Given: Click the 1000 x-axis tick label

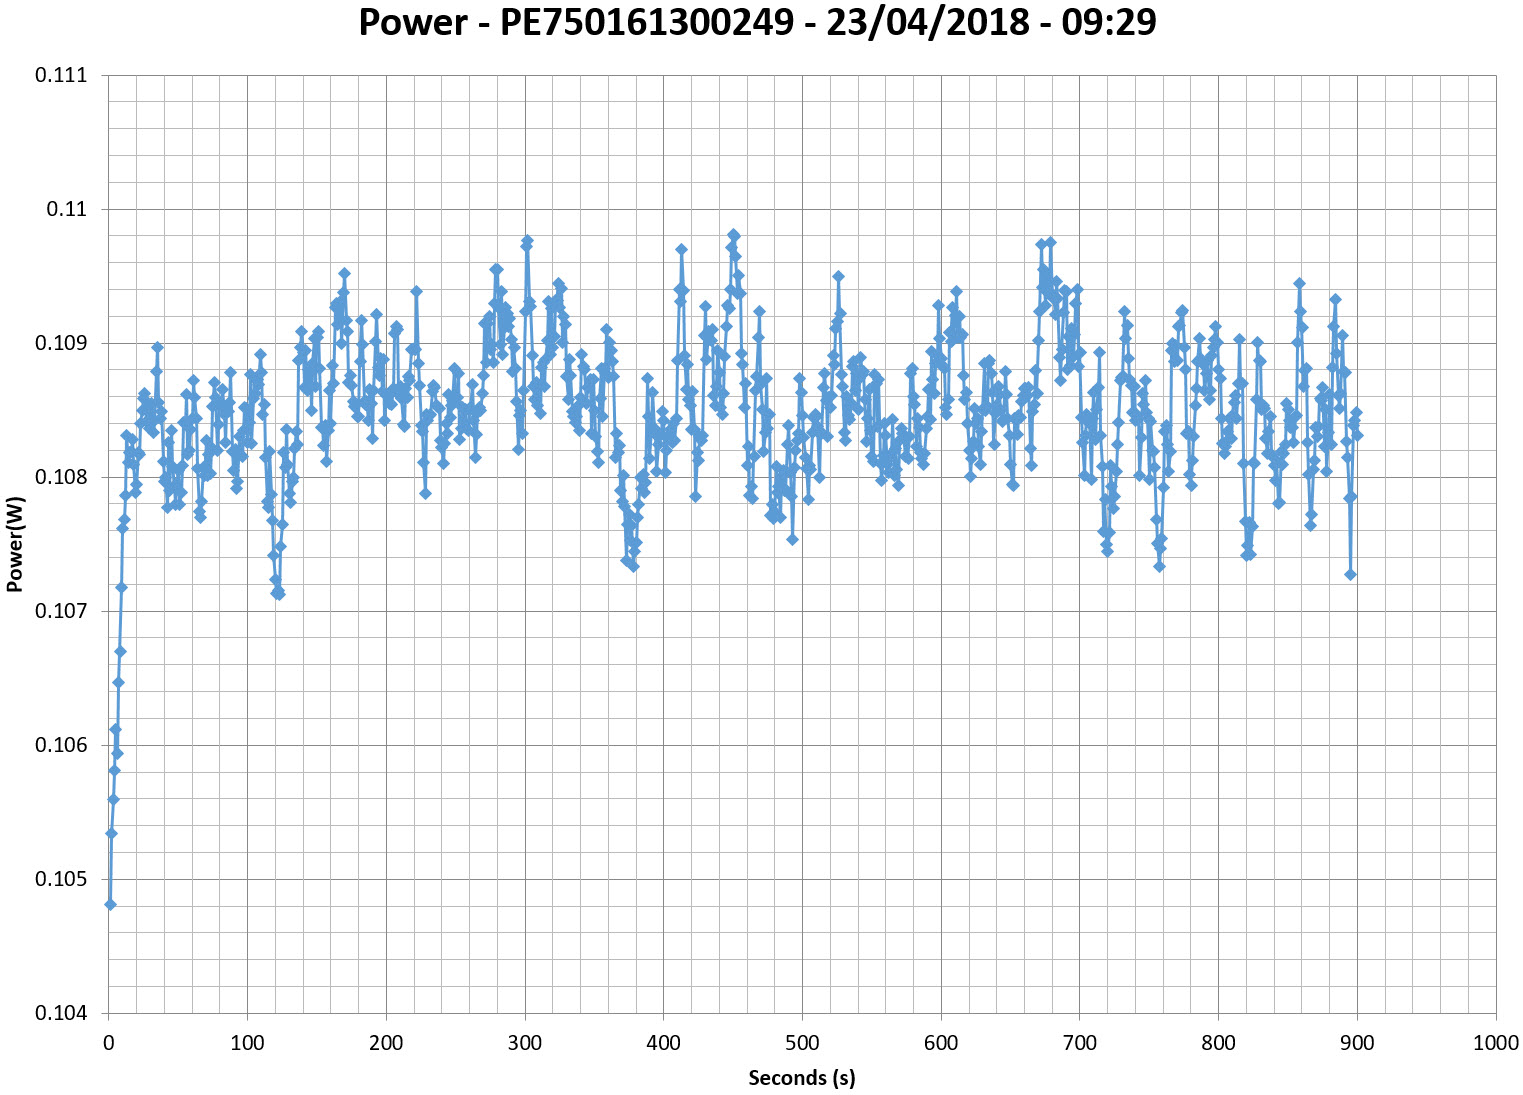Looking at the screenshot, I should coord(1496,1043).
